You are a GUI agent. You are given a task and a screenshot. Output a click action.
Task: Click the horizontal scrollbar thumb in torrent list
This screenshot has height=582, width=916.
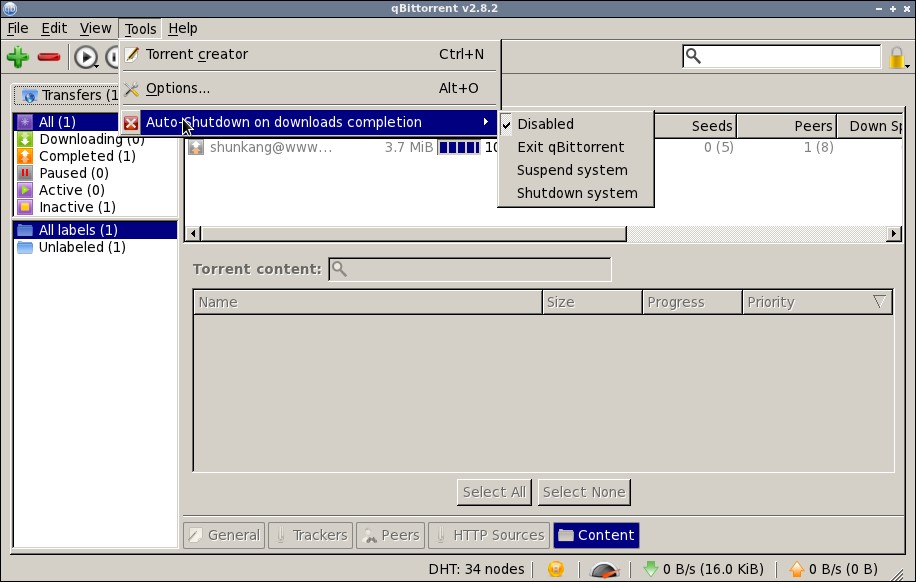click(414, 234)
